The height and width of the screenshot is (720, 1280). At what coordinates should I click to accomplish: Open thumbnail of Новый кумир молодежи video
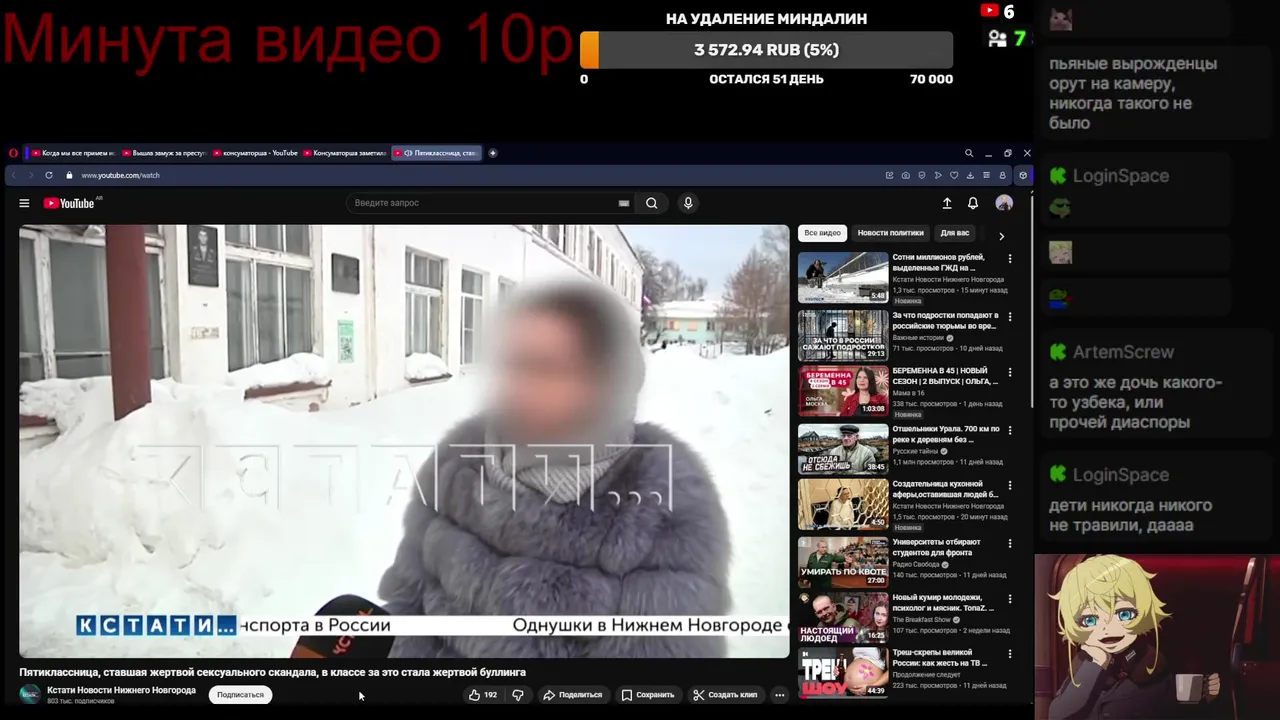pos(842,618)
